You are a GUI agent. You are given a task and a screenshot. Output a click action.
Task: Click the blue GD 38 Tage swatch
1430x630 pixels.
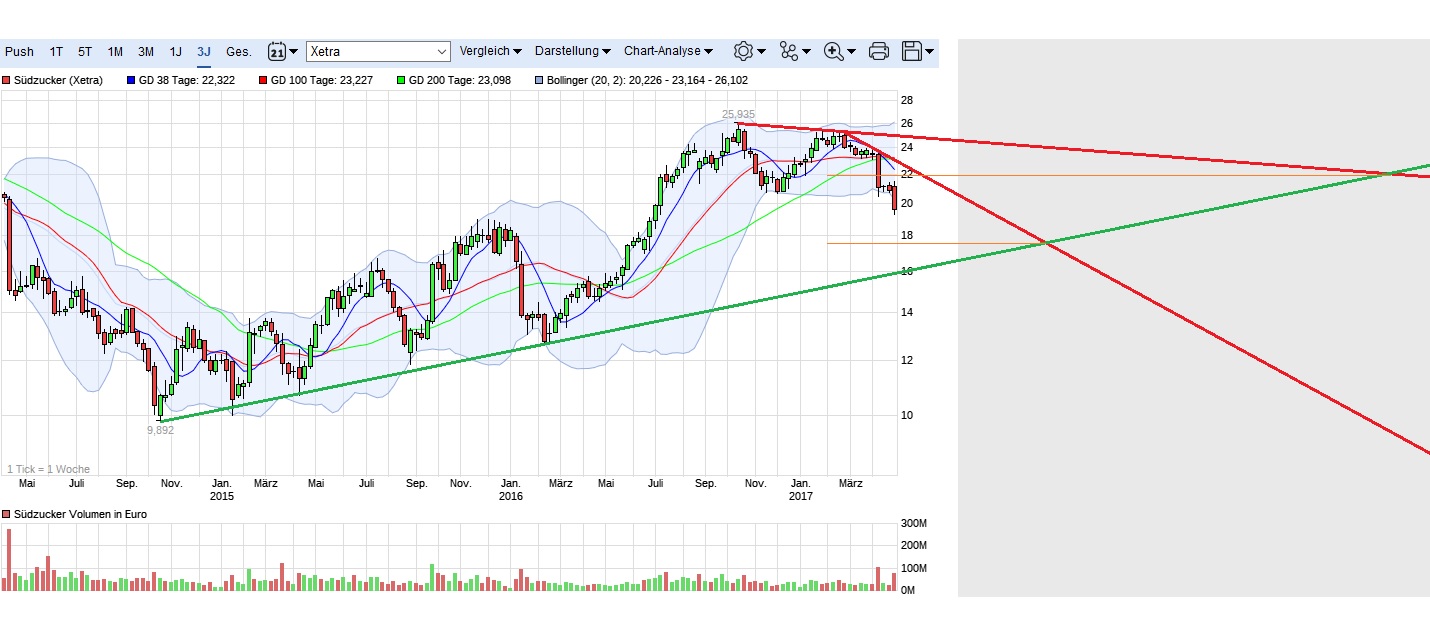(132, 80)
